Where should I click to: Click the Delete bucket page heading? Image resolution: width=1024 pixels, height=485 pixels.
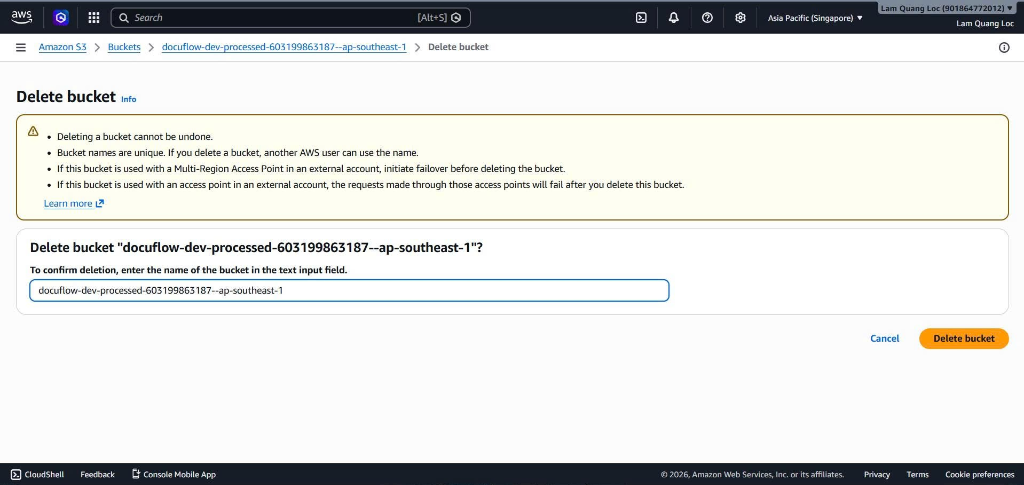tap(66, 97)
